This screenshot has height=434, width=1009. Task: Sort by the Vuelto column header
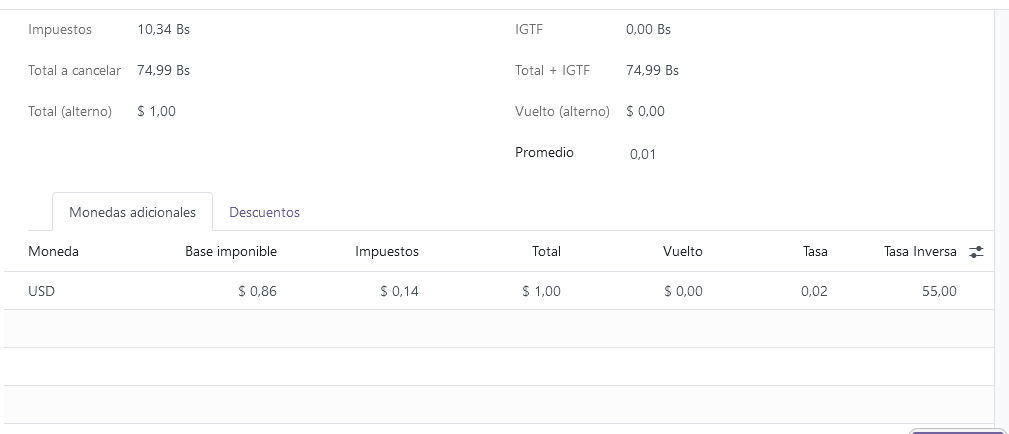[x=683, y=252]
